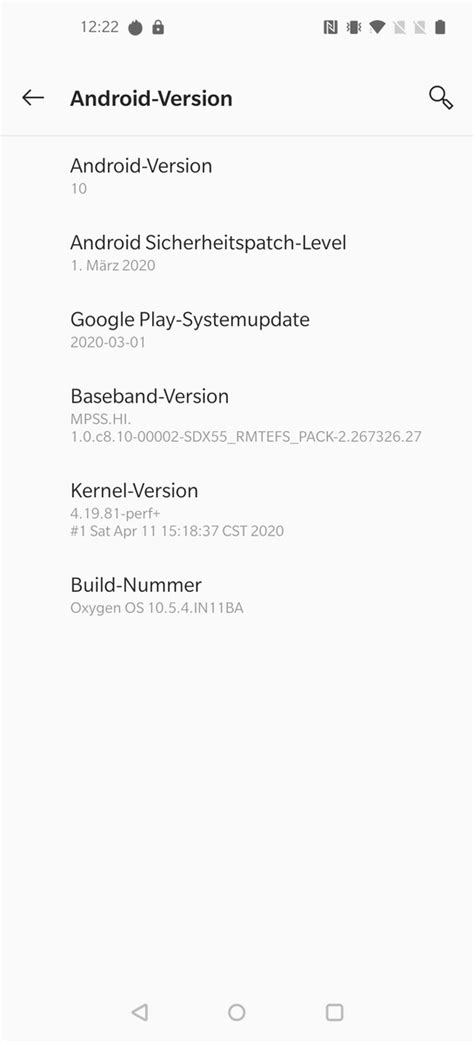Tap the NFC status icon
Screen dimensions: 474x1043
coord(330,27)
